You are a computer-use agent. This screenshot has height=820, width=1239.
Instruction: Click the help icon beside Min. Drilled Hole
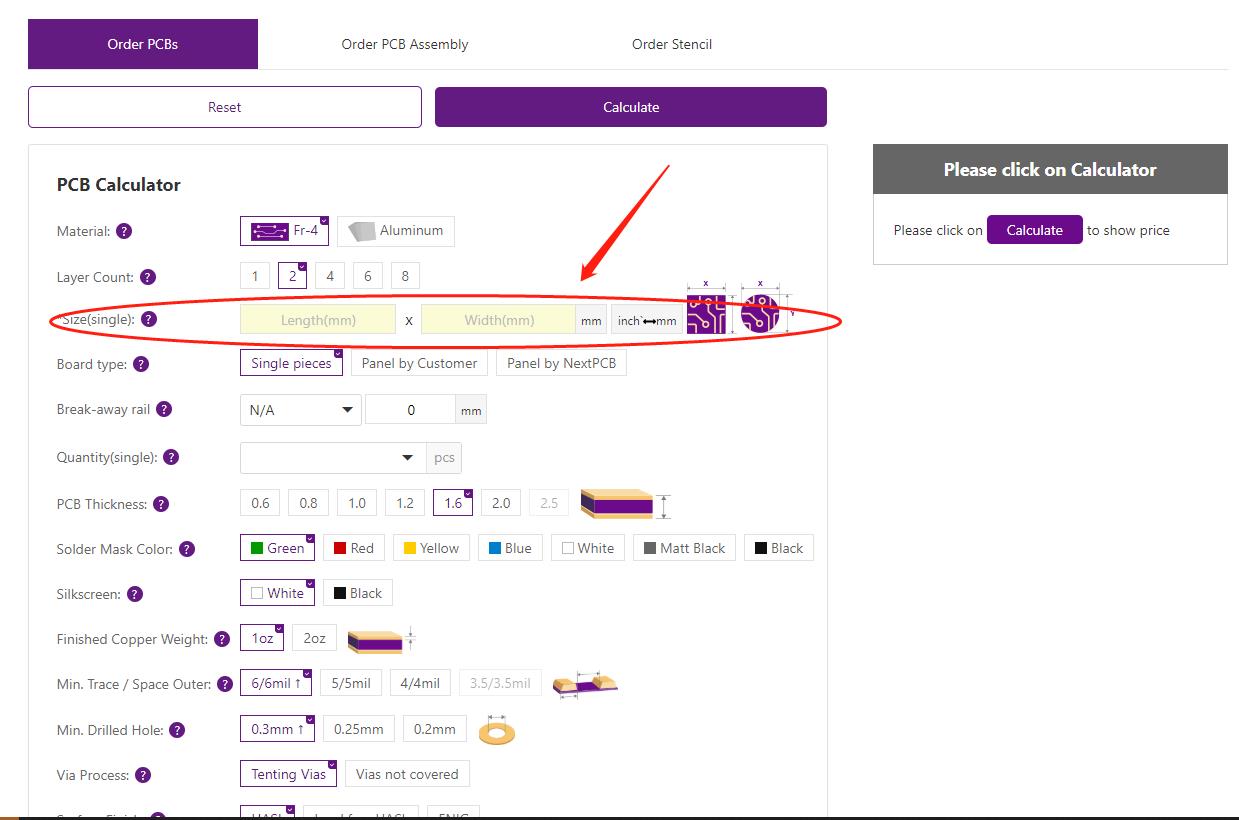coord(177,730)
